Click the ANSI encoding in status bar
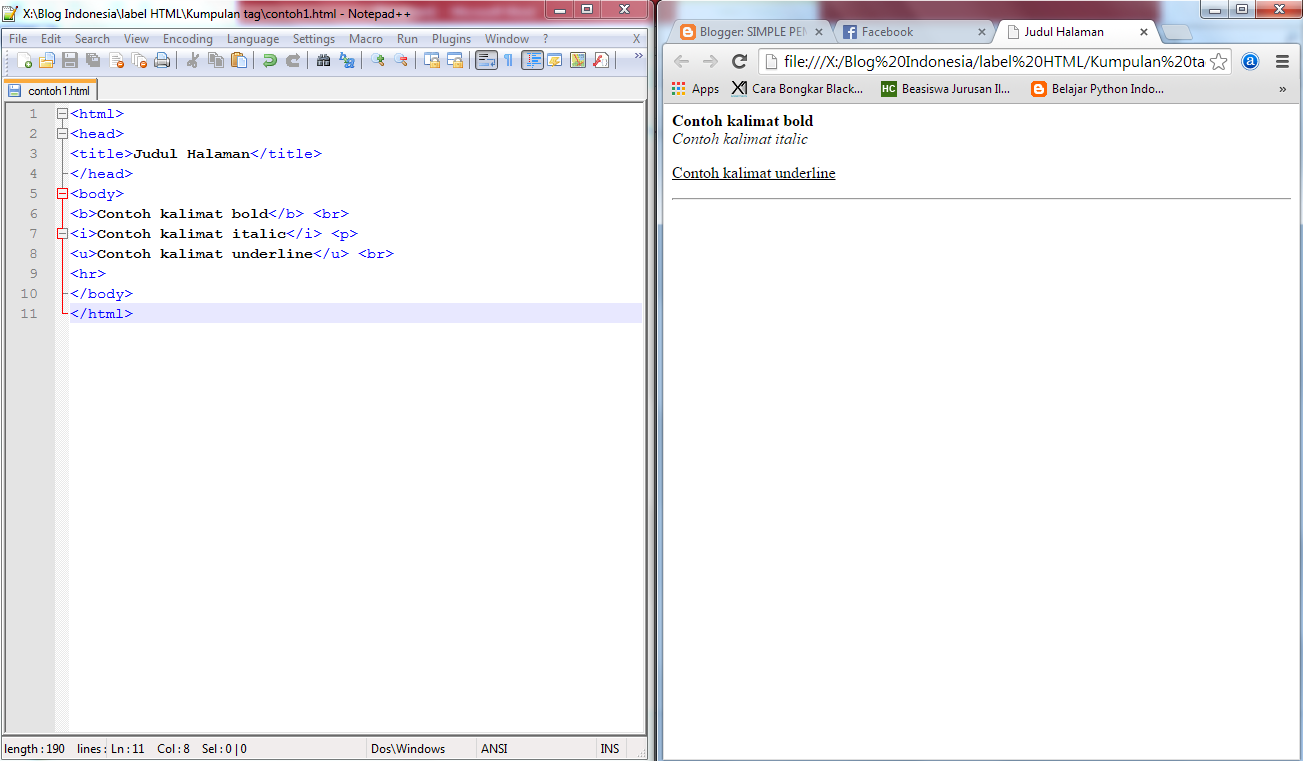This screenshot has width=1303, height=761. [x=494, y=749]
